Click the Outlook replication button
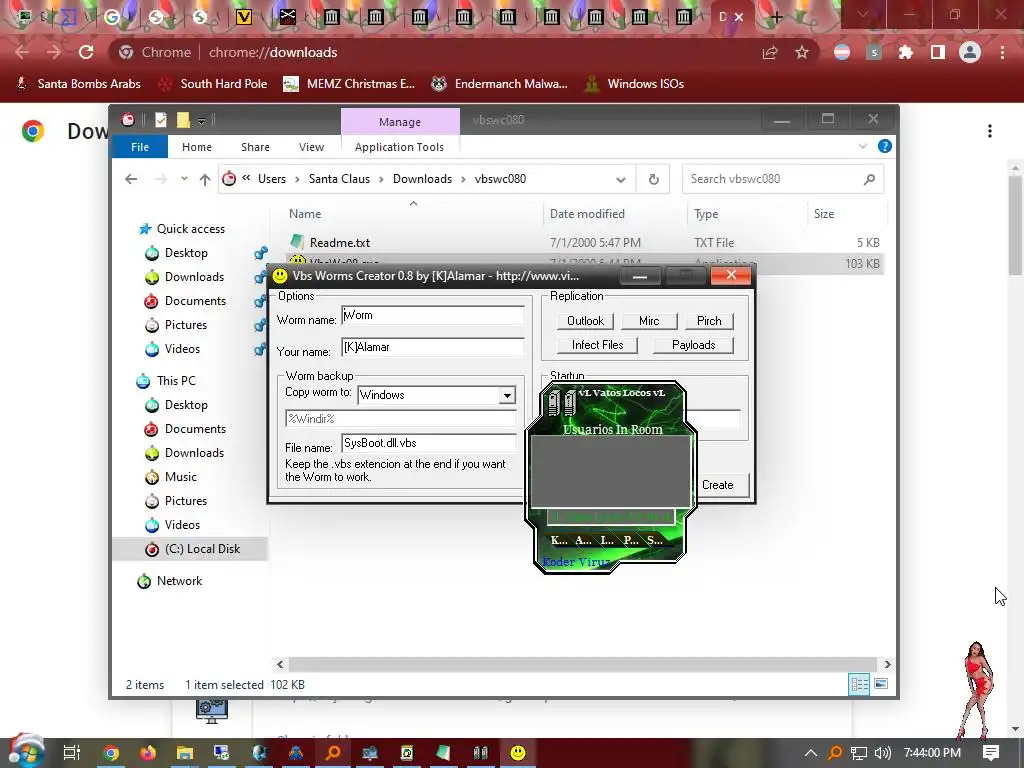 [x=585, y=321]
